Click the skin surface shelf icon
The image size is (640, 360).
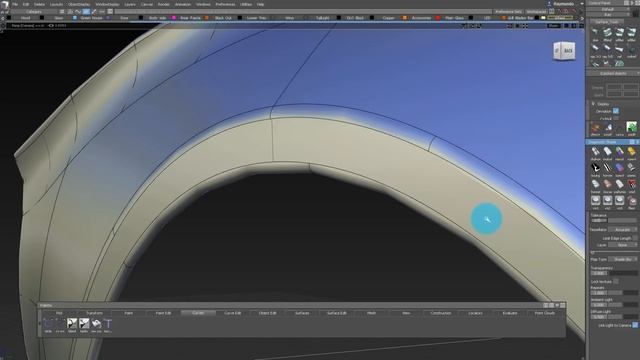pos(596,34)
